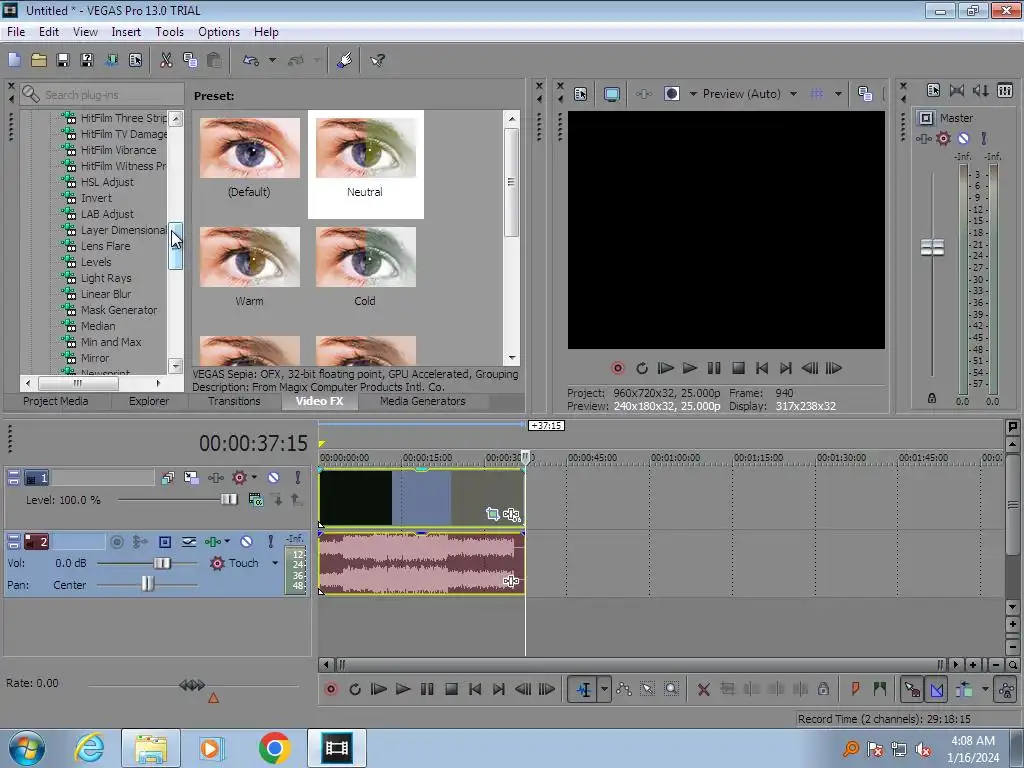Toggle Split Screen View in preview
This screenshot has height=768, width=1024.
click(x=671, y=94)
